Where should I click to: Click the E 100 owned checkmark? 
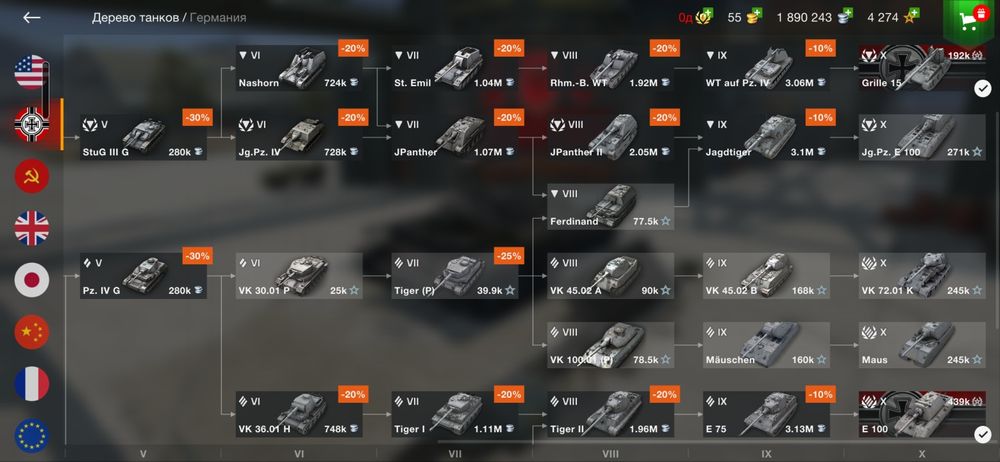pyautogui.click(x=982, y=435)
